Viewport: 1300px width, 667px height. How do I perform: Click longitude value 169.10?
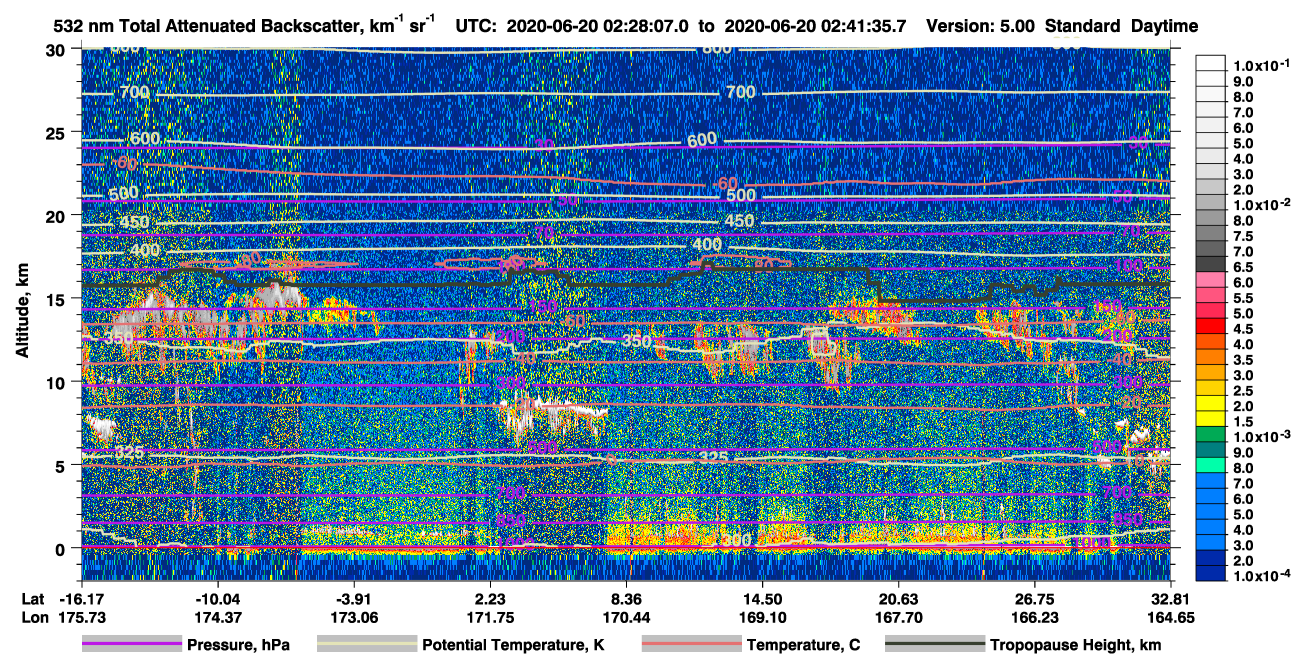[x=763, y=618]
